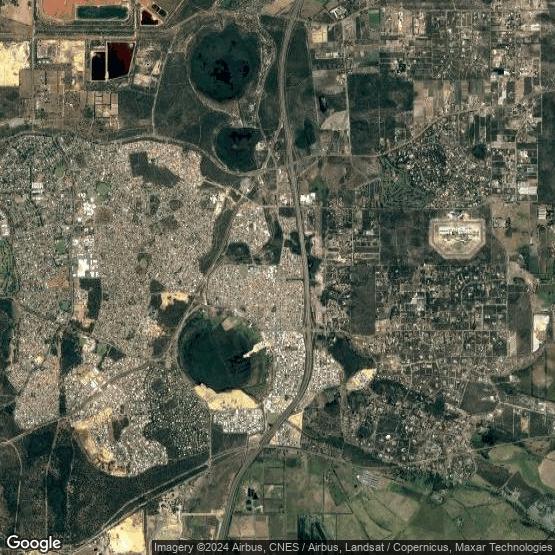This screenshot has height=555, width=555.
Task: Click the dark rectangular forest block east of the highway
Action: [362, 301]
